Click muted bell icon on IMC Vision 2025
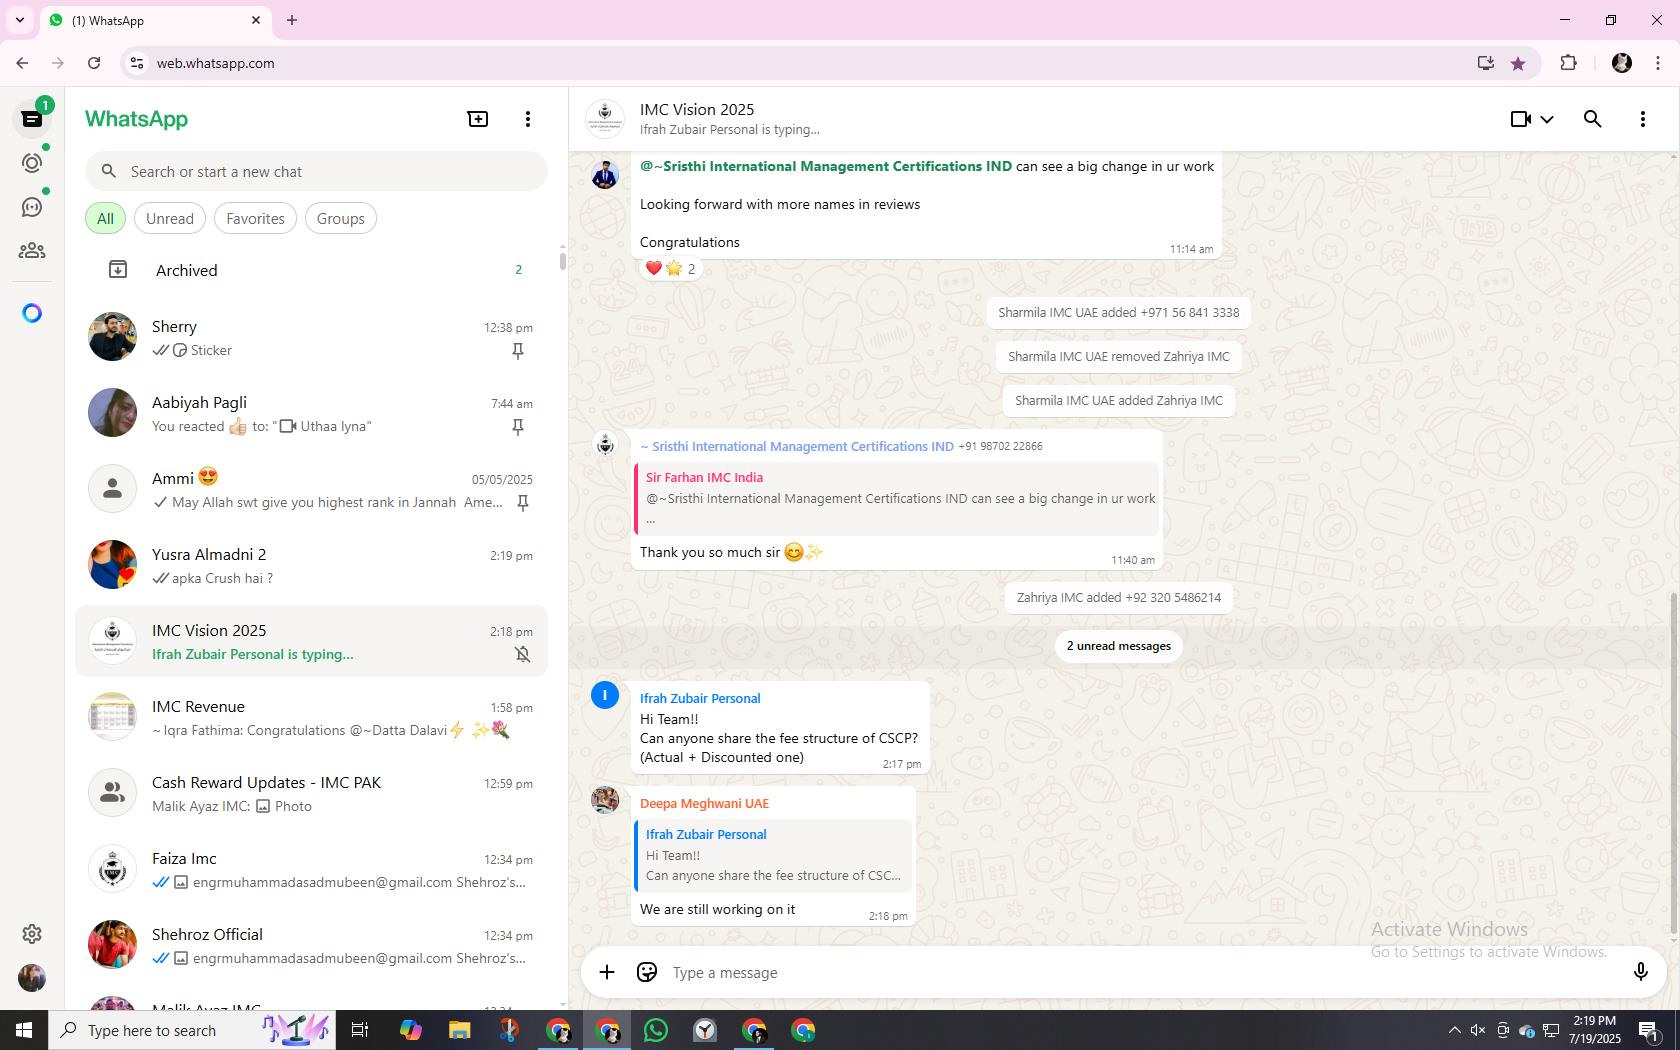This screenshot has width=1680, height=1050. click(x=522, y=654)
